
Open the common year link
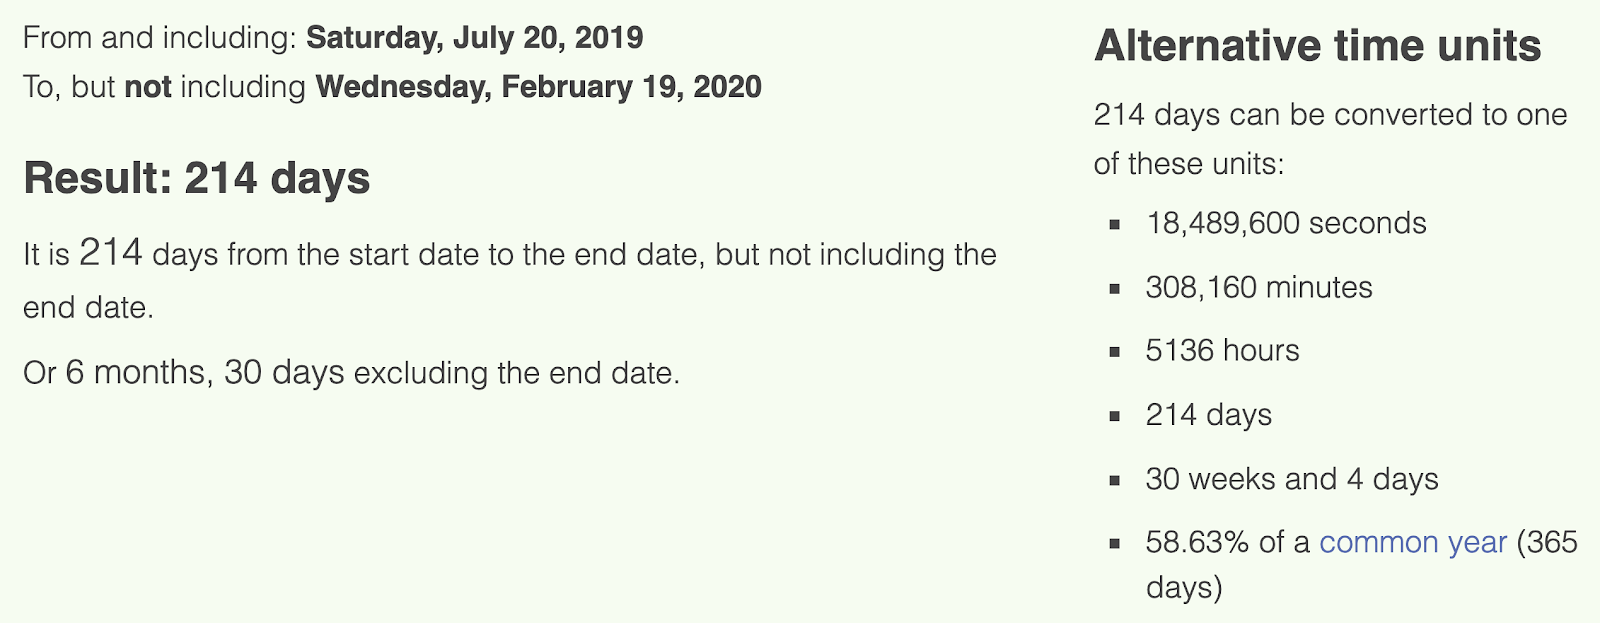(1412, 543)
